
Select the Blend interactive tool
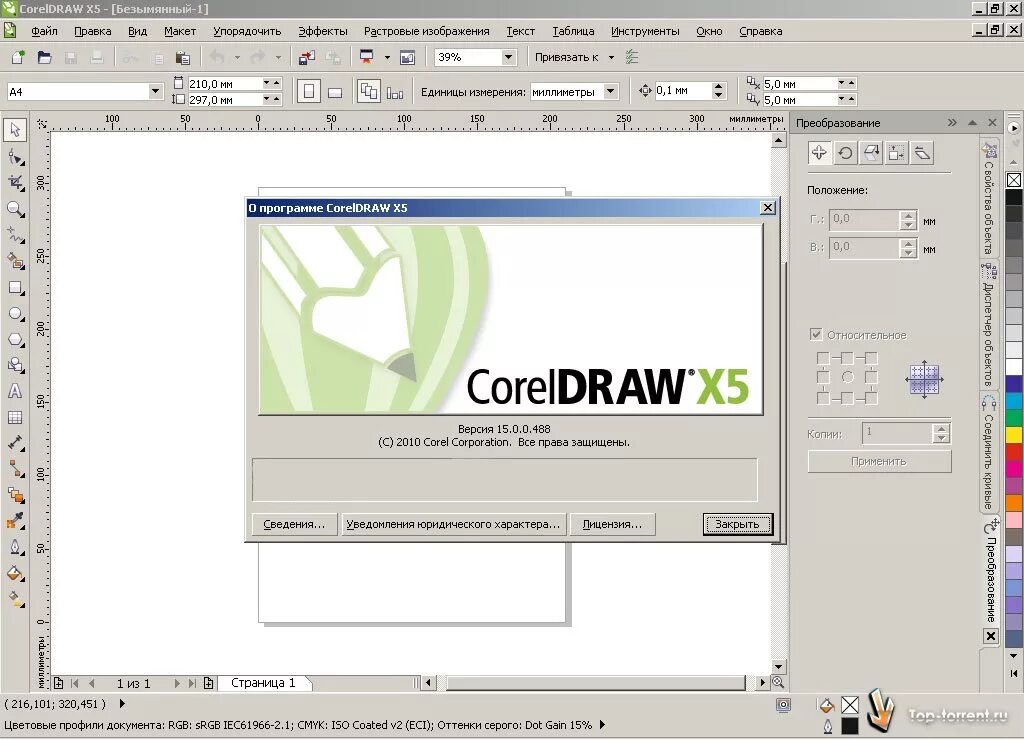15,495
